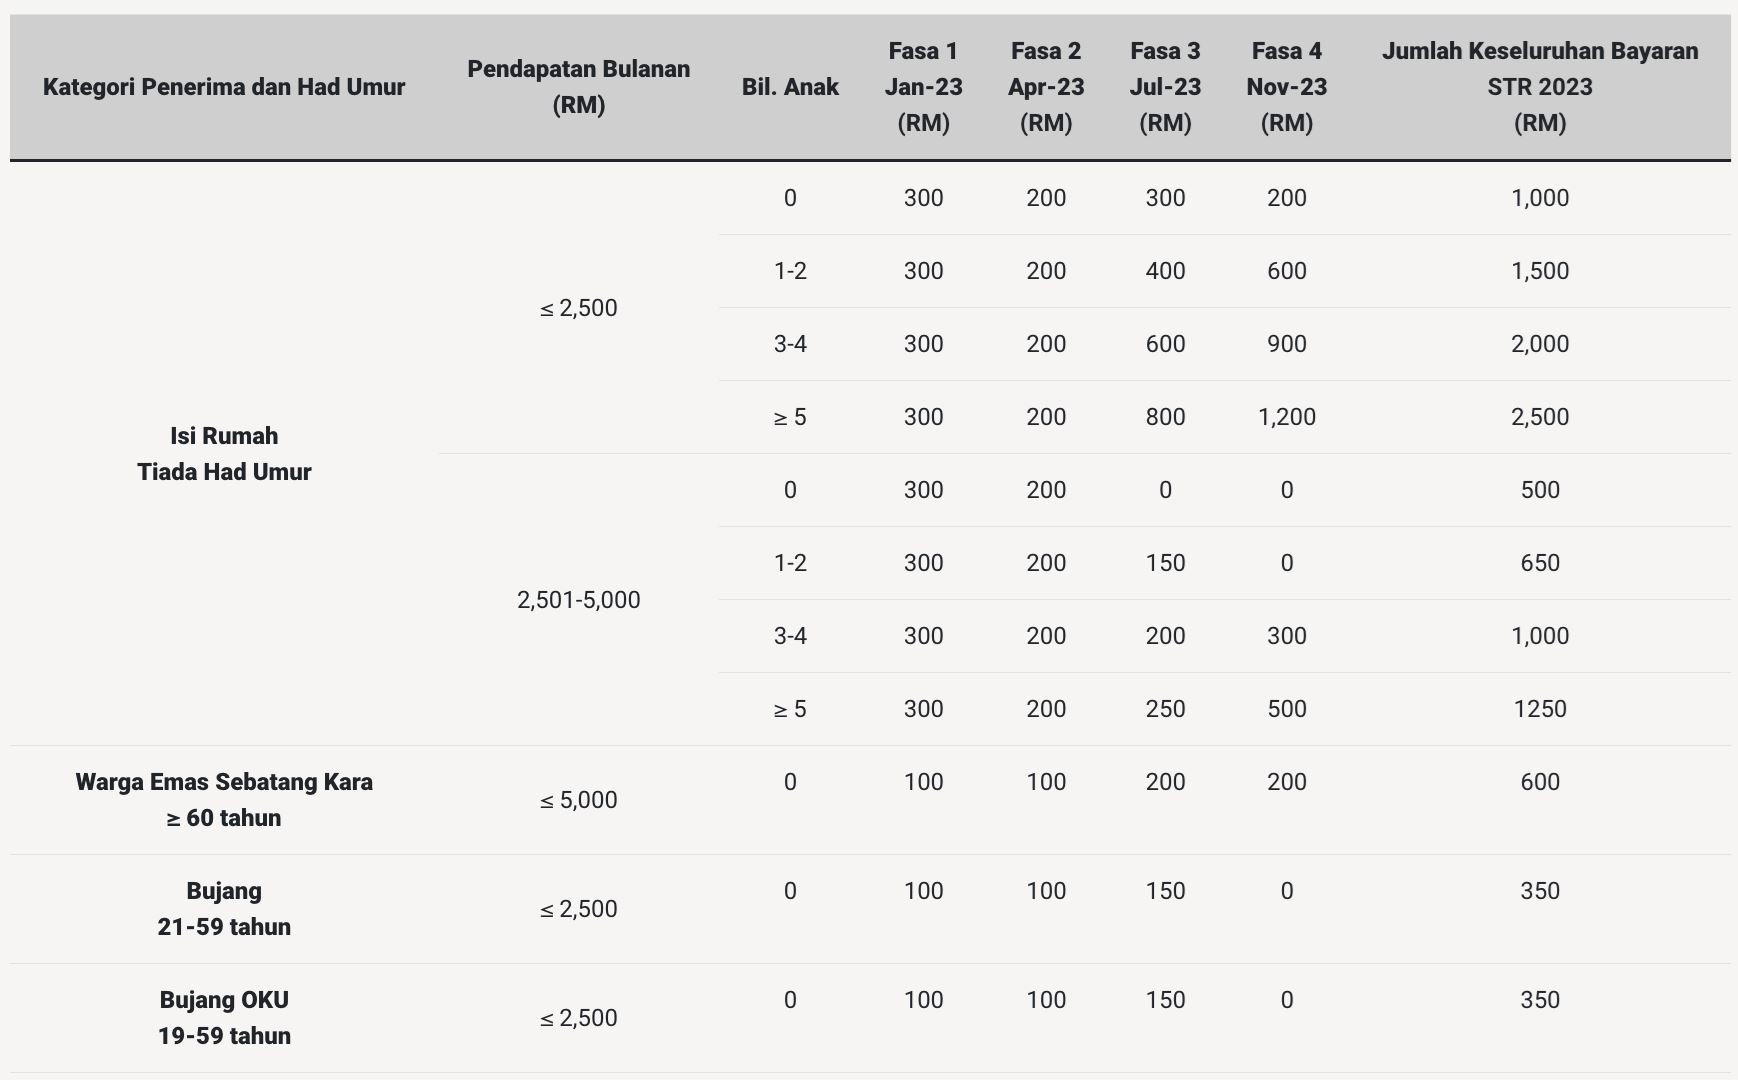Click the '≤ 5,000' income cell
Screen dimensions: 1738x1080
click(578, 800)
